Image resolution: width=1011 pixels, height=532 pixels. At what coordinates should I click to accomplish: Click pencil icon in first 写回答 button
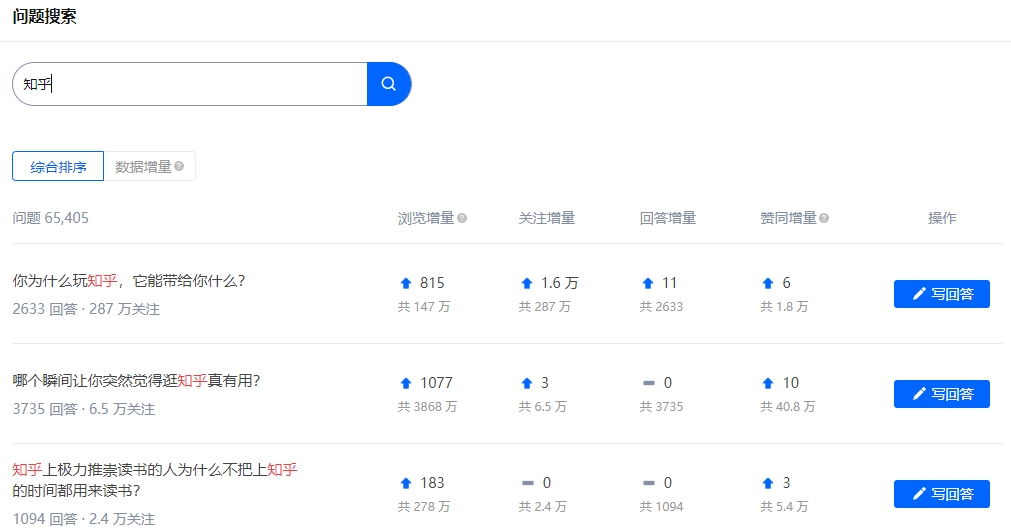click(x=919, y=294)
